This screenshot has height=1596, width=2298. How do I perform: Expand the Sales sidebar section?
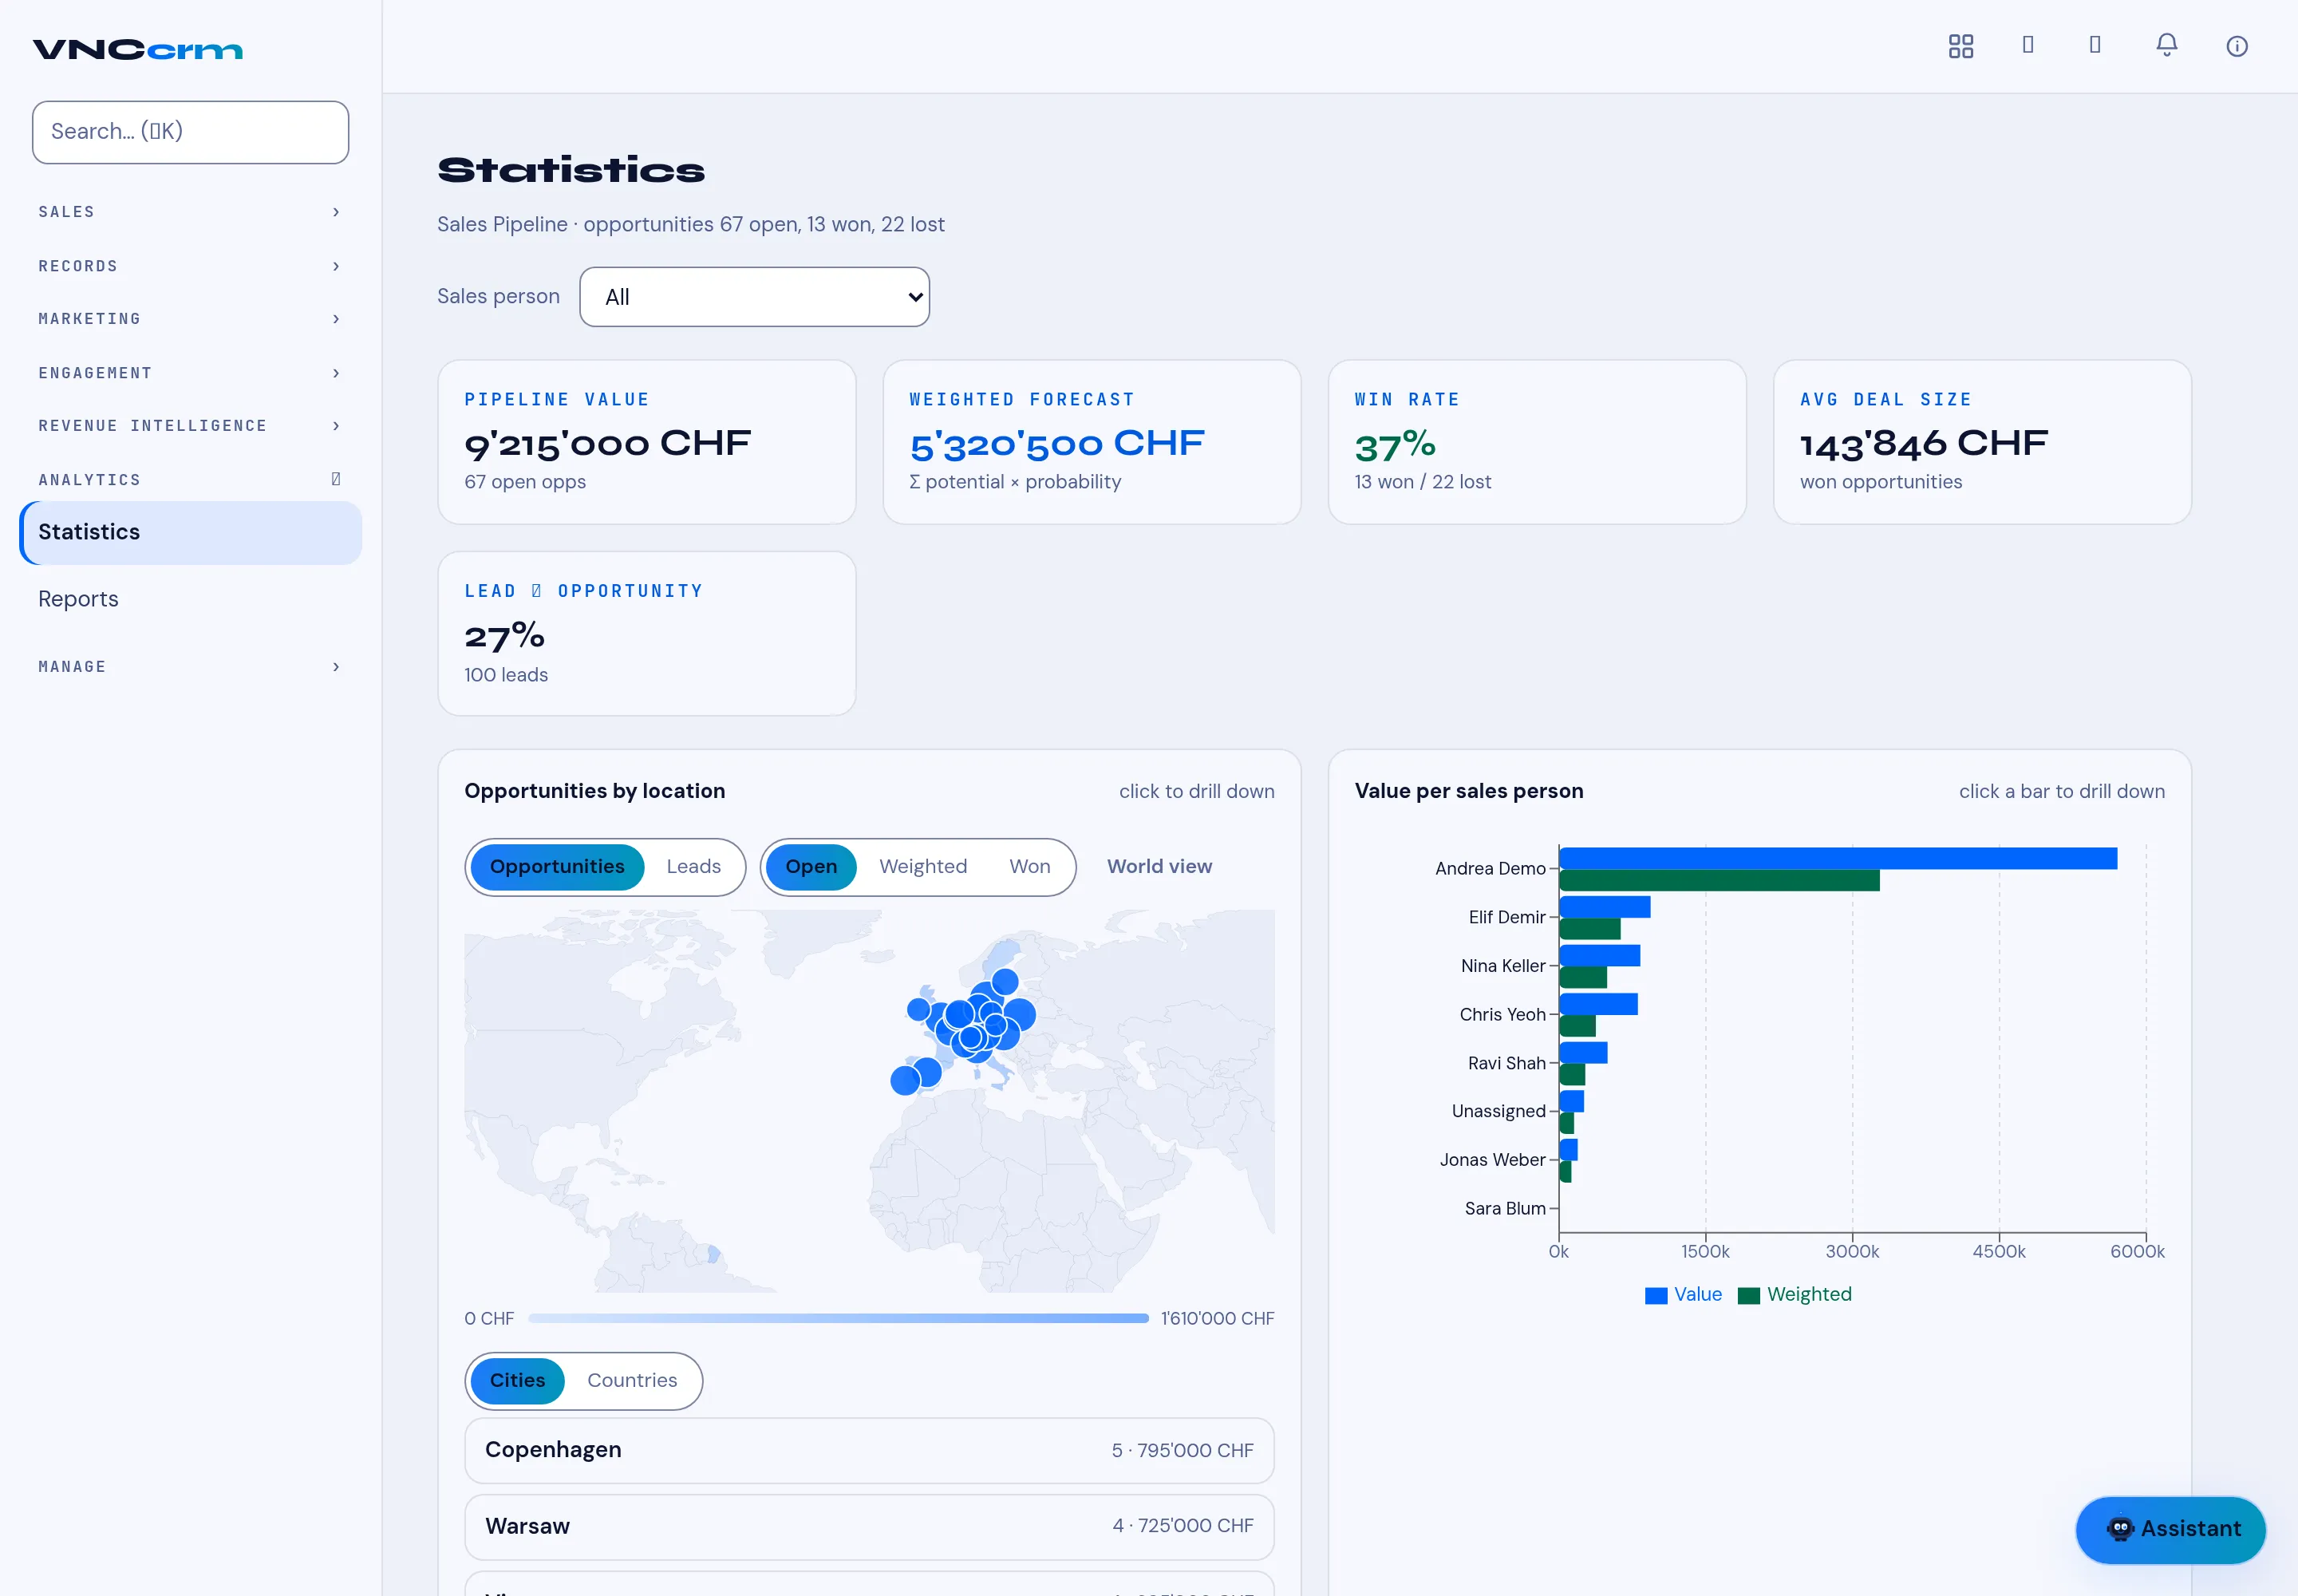click(190, 212)
